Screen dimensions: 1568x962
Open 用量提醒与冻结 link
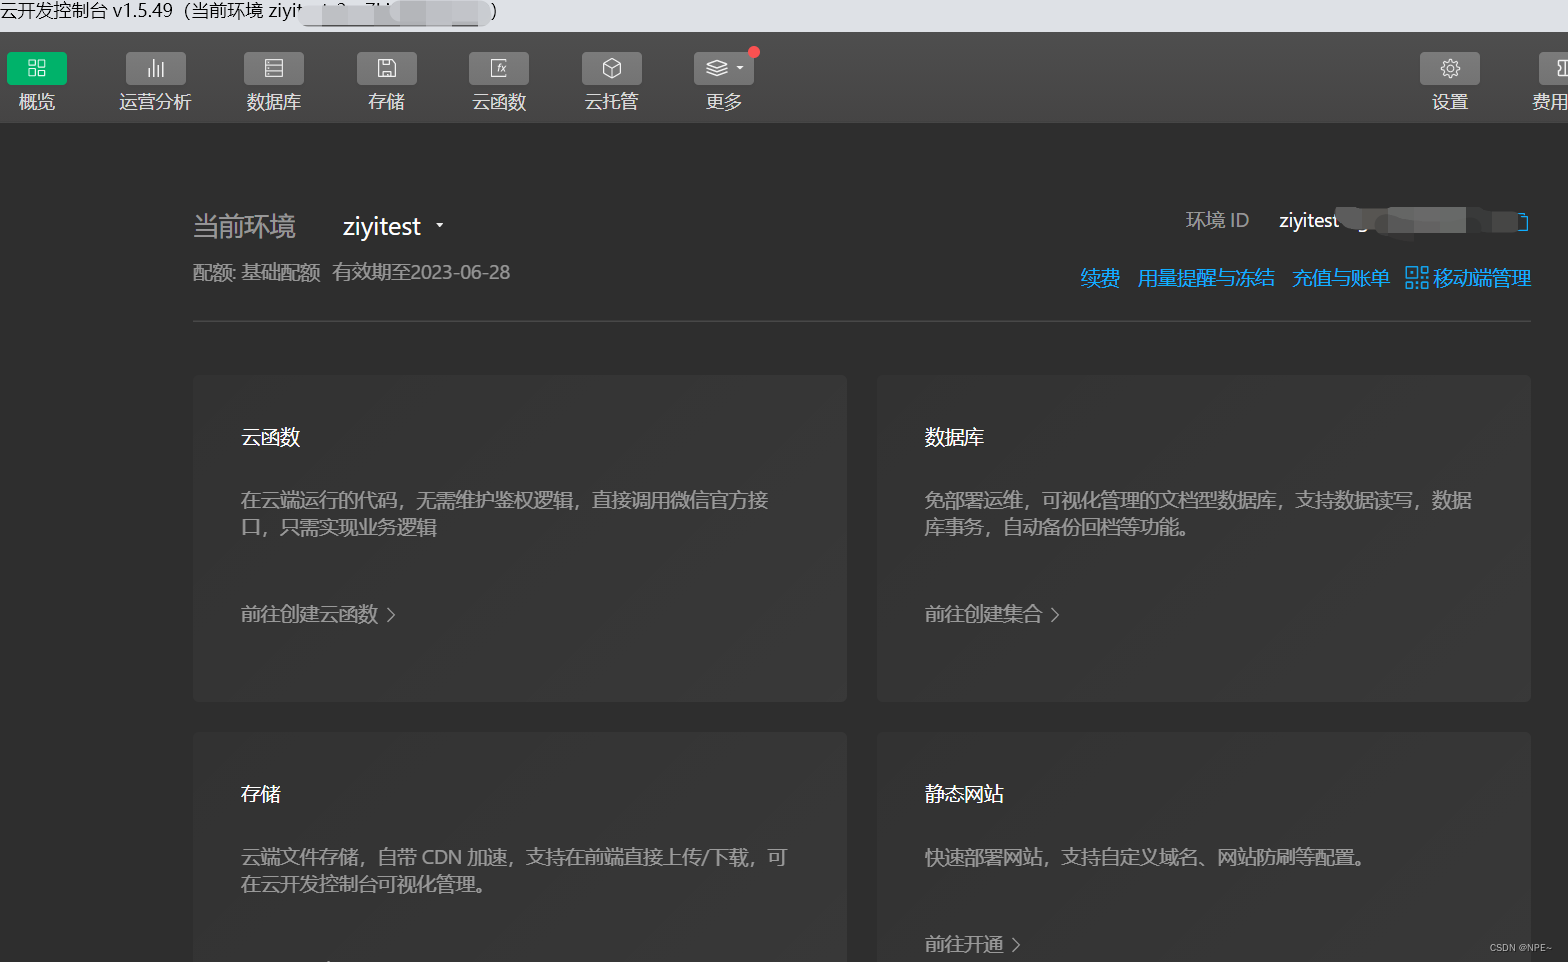(x=1206, y=278)
